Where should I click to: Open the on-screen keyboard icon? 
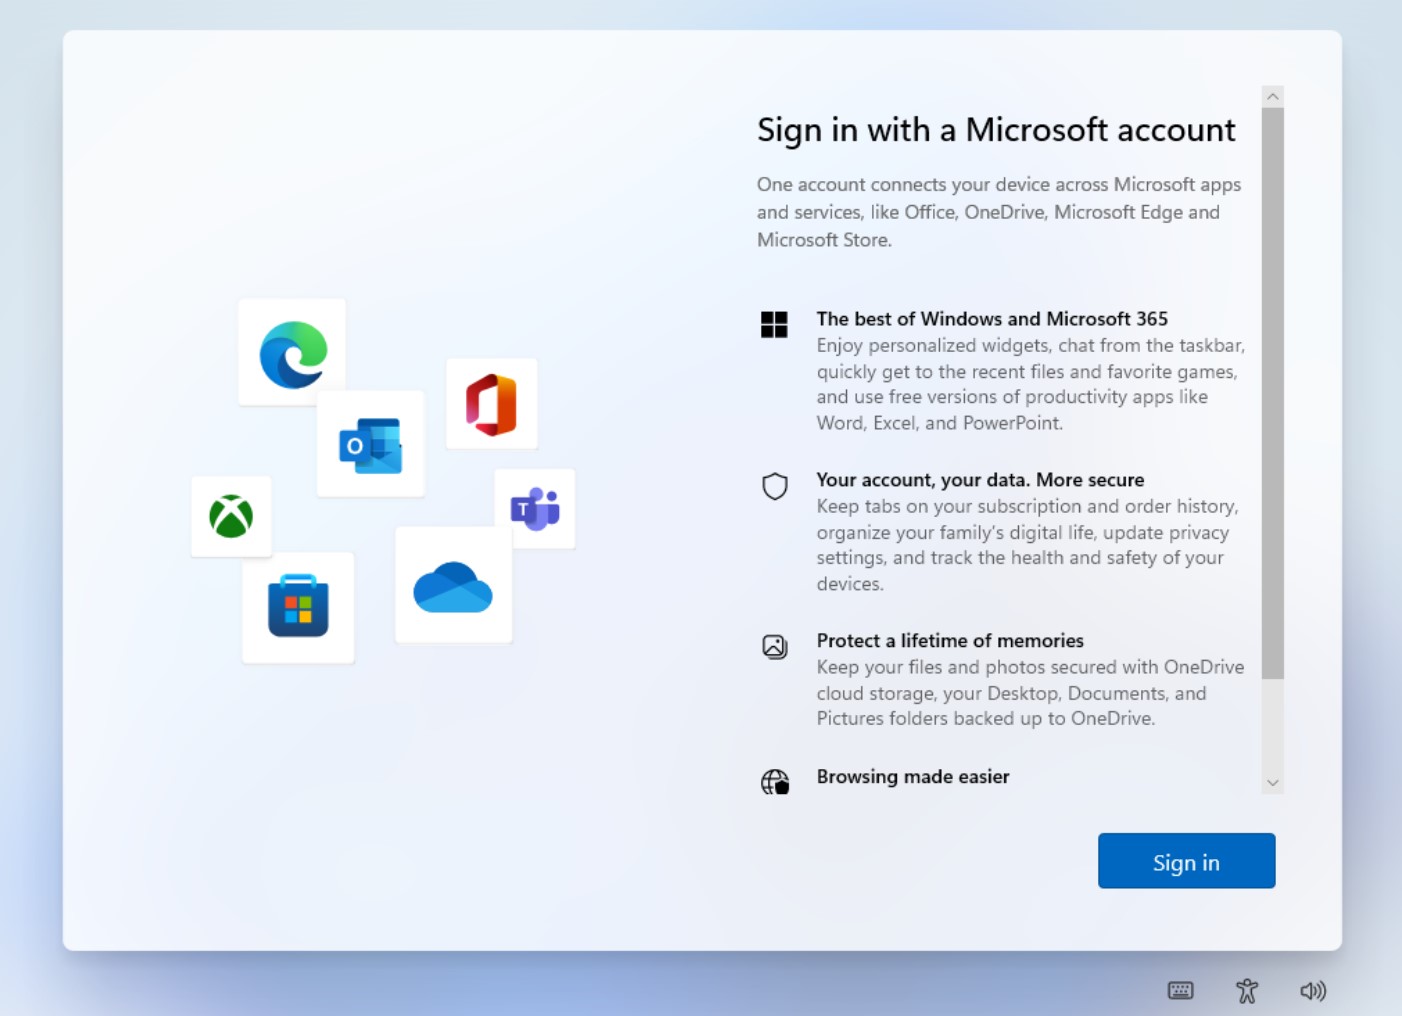point(1180,990)
